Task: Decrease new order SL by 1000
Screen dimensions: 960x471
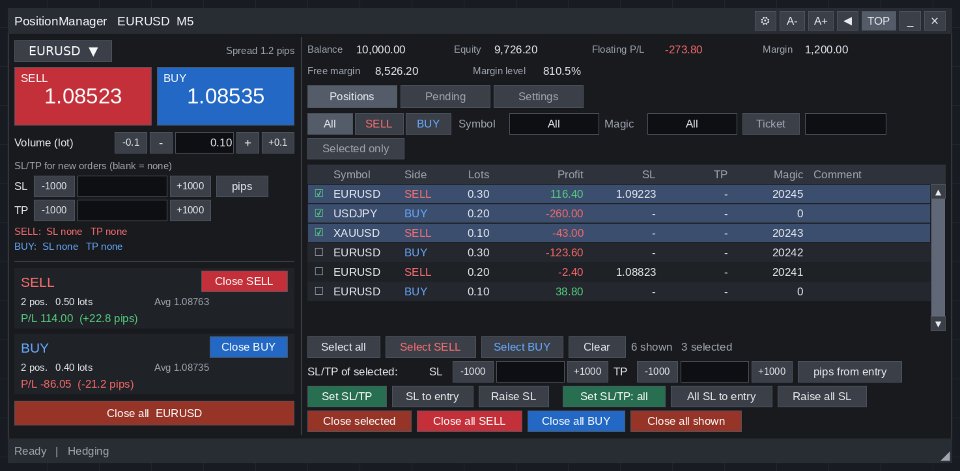Action: [54, 186]
